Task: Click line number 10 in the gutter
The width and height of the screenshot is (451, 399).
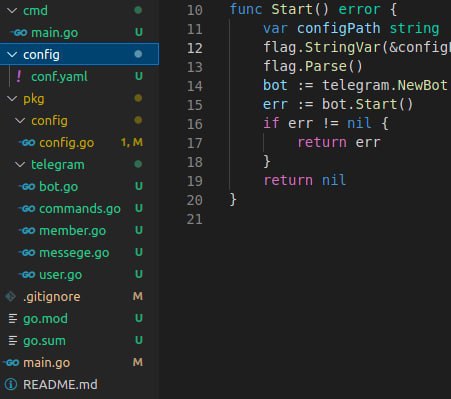Action: tap(195, 10)
